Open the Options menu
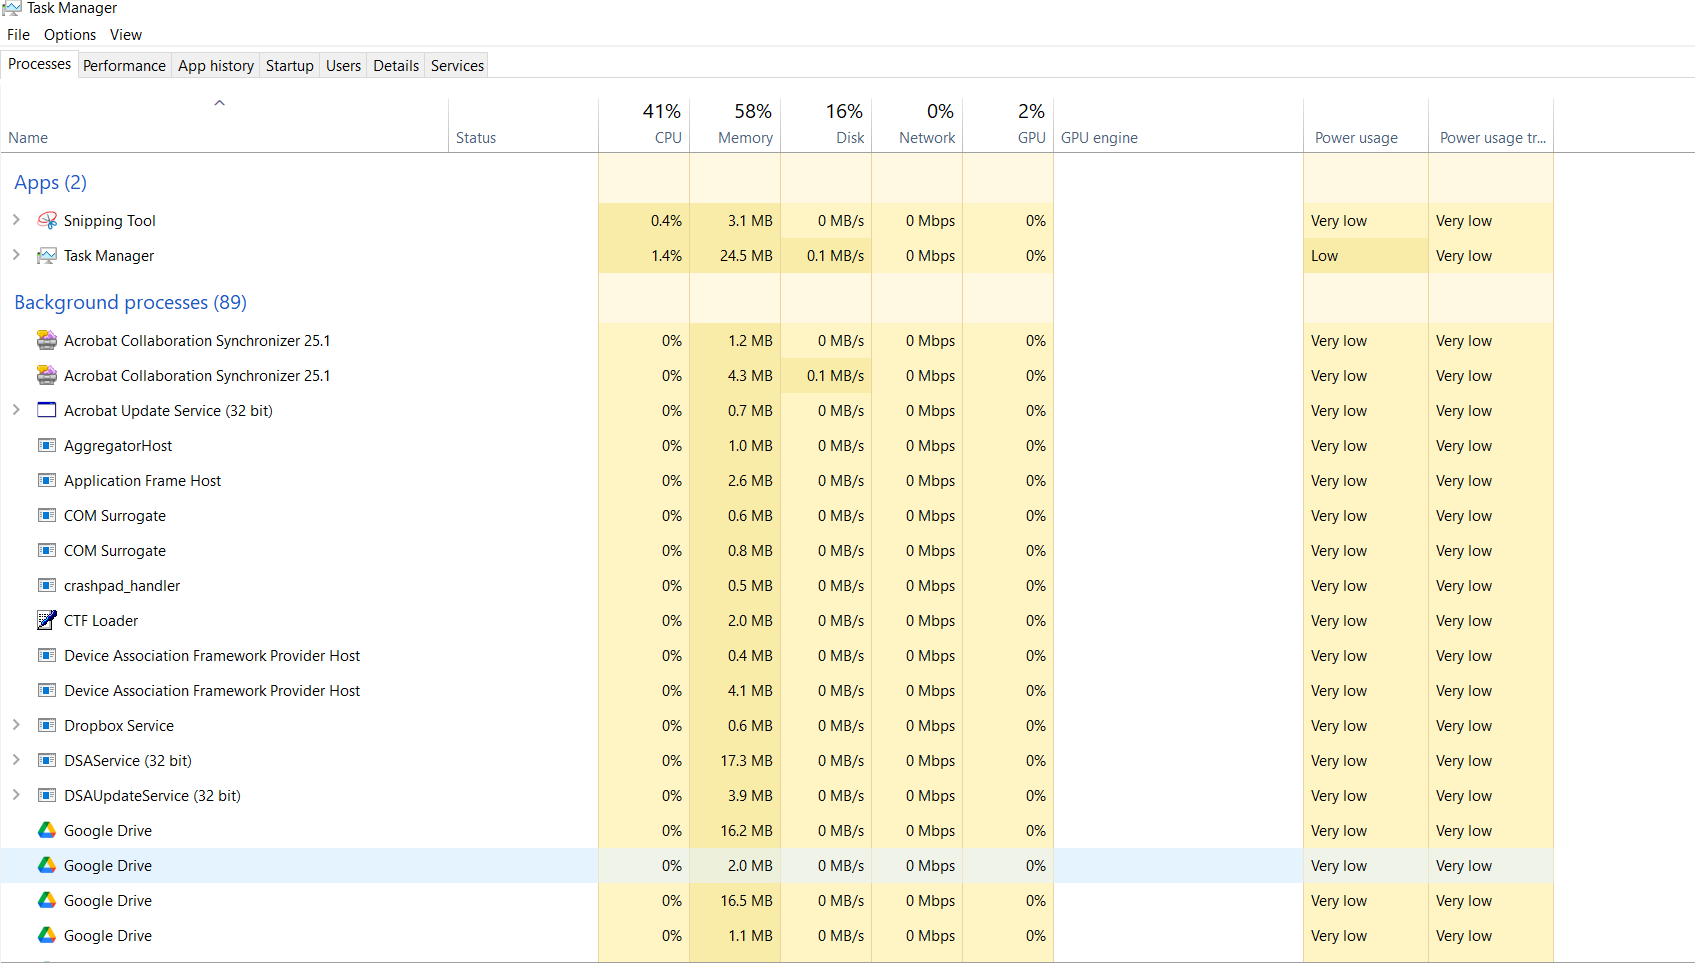Image resolution: width=1695 pixels, height=973 pixels. coord(70,35)
